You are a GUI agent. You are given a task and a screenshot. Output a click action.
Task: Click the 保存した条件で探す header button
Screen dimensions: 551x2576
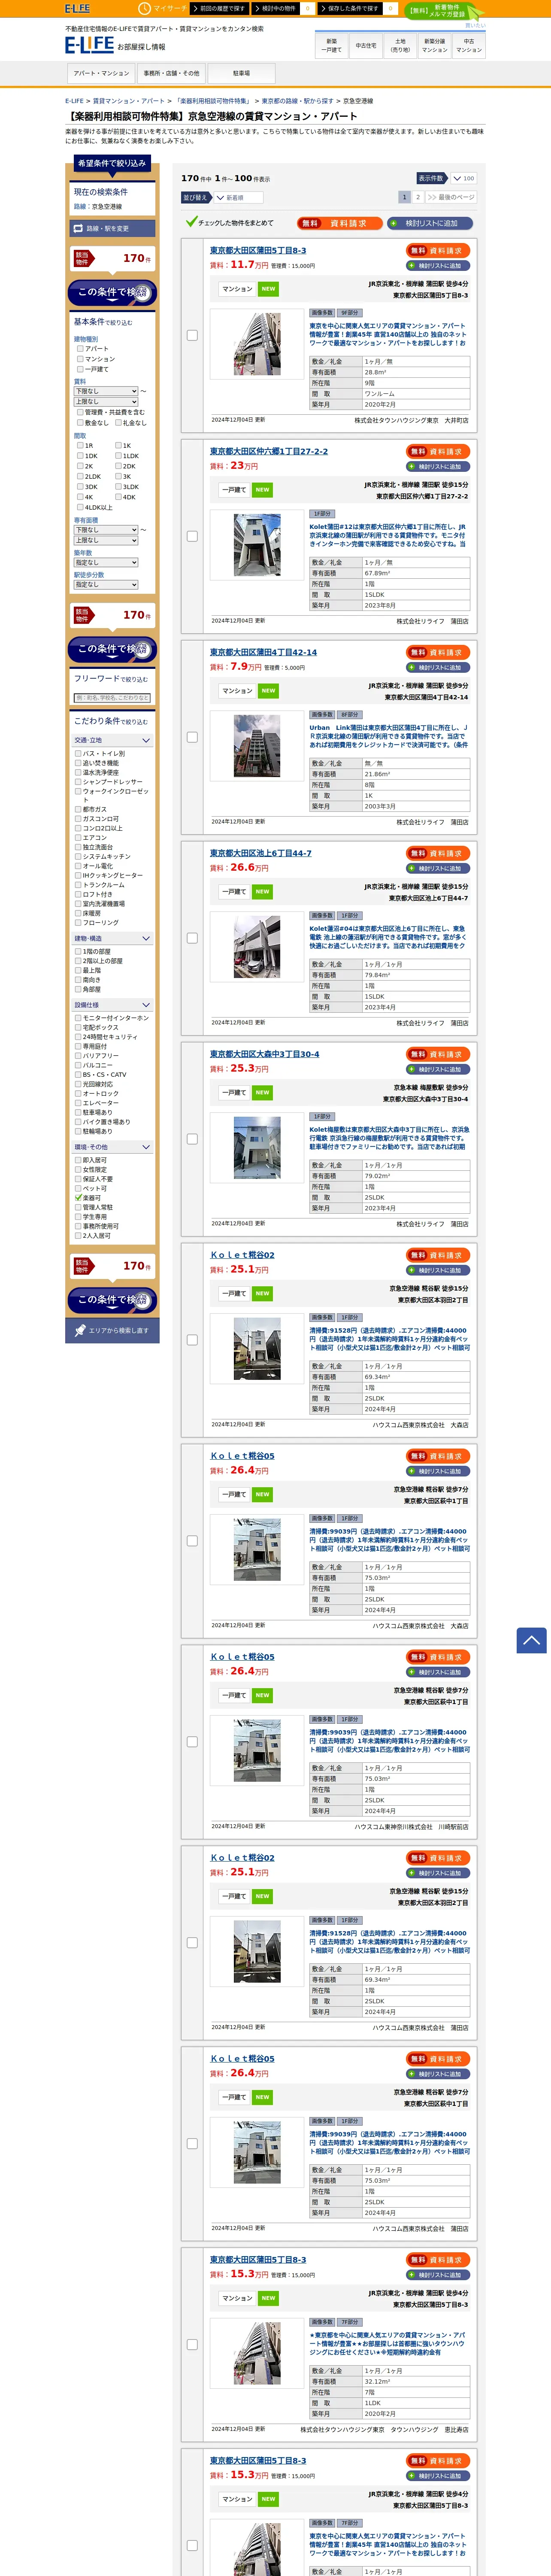tap(351, 8)
